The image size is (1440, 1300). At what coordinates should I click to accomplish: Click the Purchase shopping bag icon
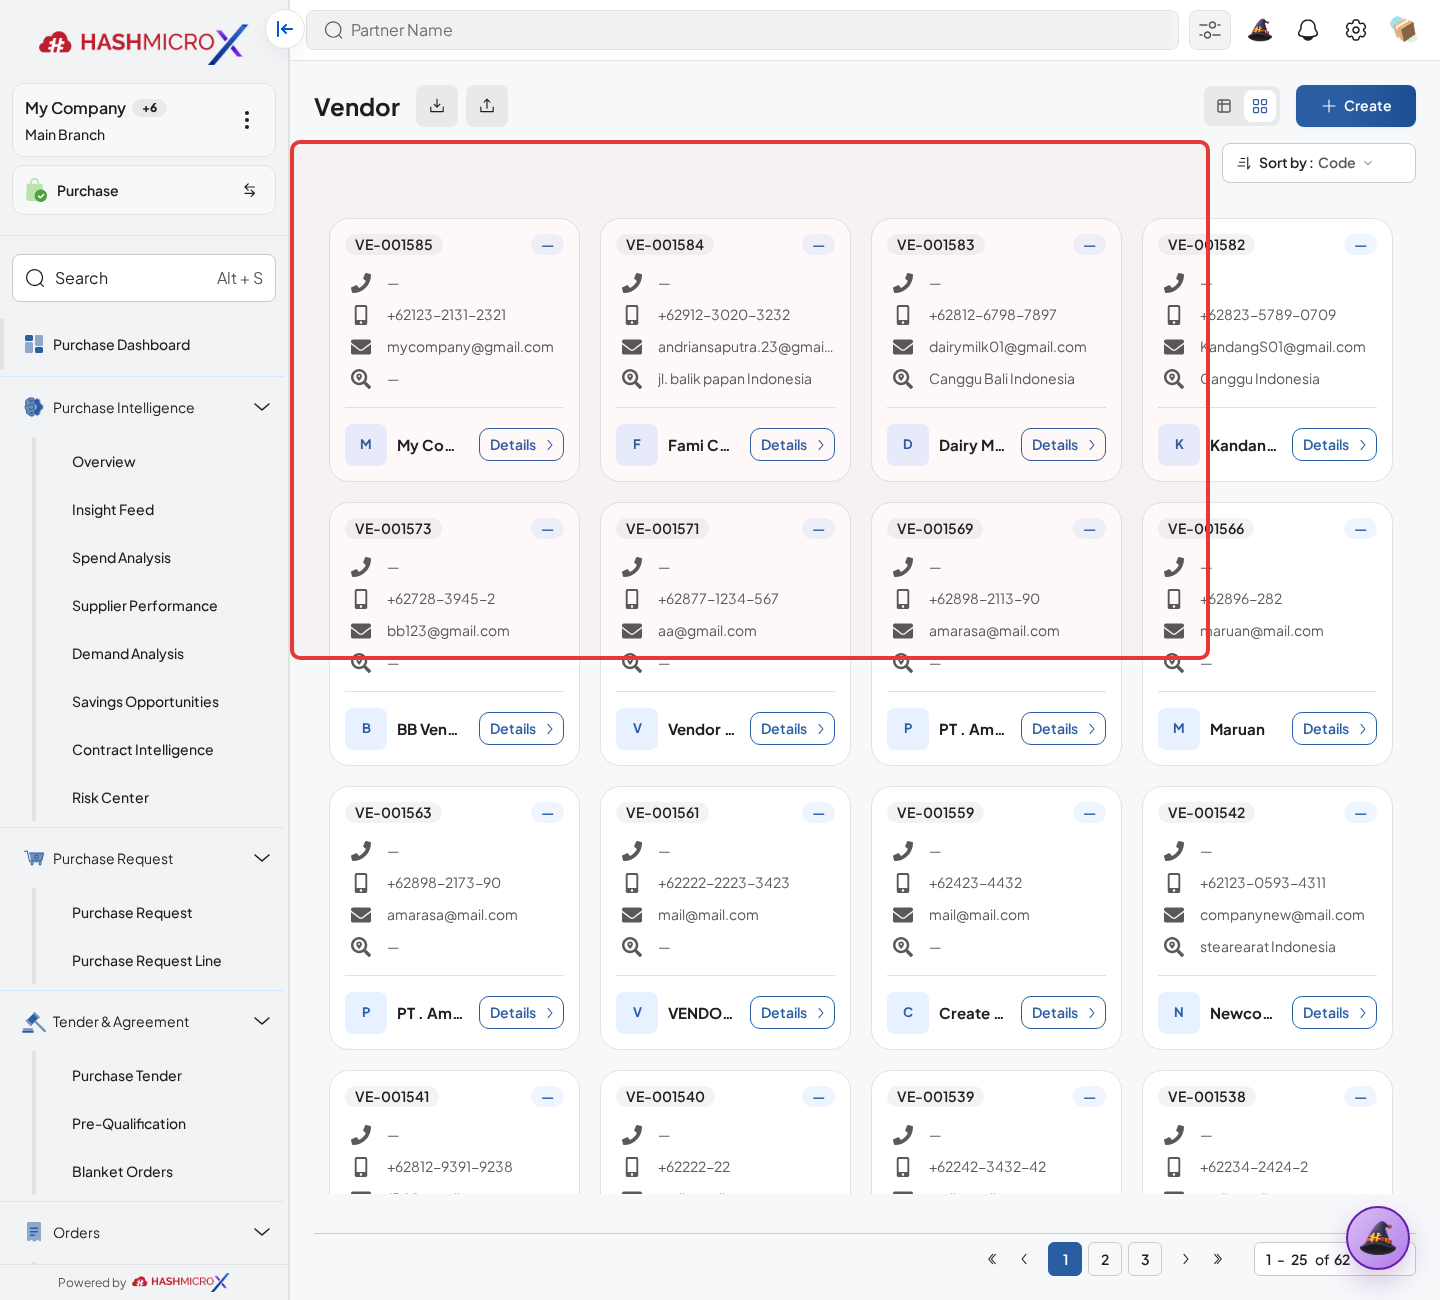point(36,190)
